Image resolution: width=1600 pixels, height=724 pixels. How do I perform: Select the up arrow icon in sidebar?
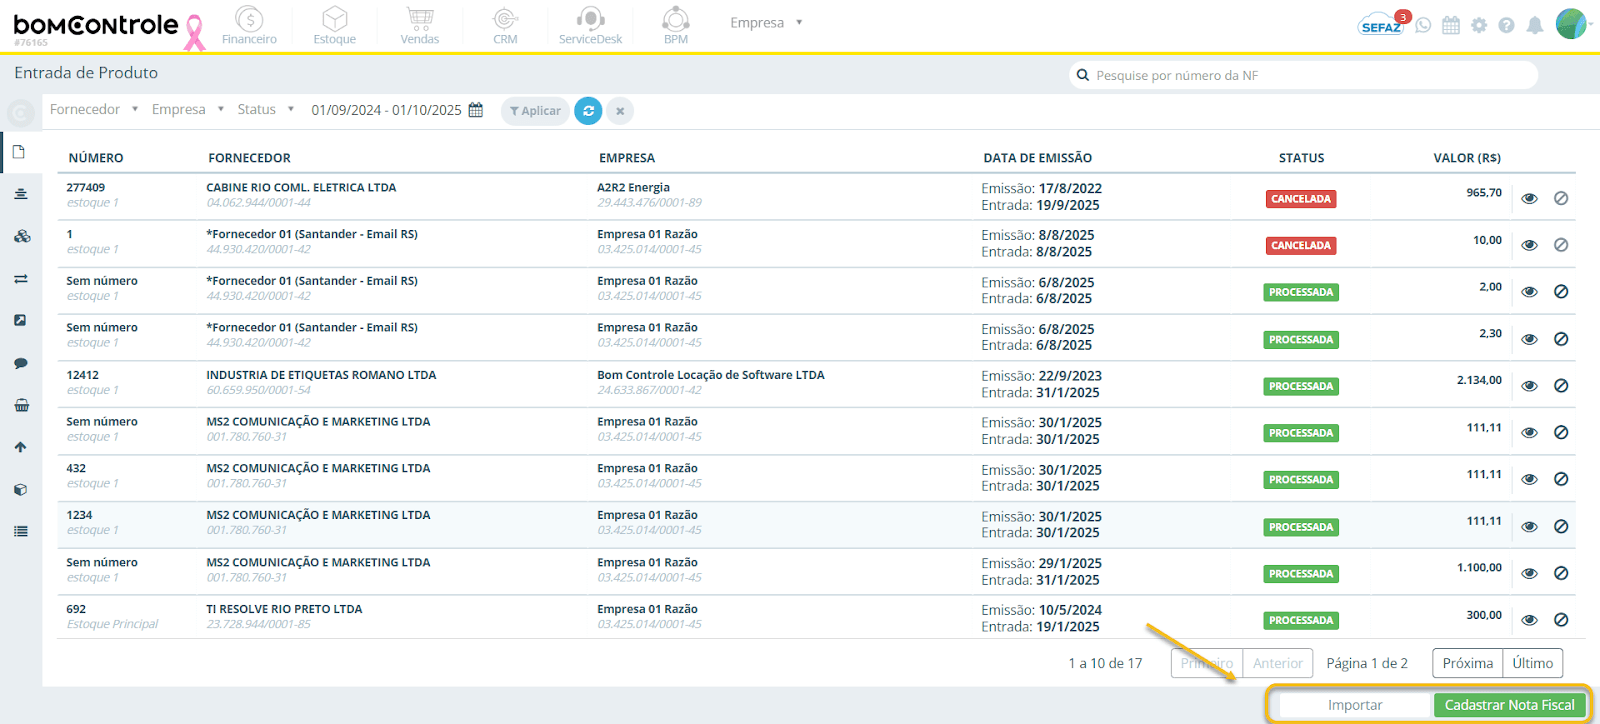click(20, 447)
